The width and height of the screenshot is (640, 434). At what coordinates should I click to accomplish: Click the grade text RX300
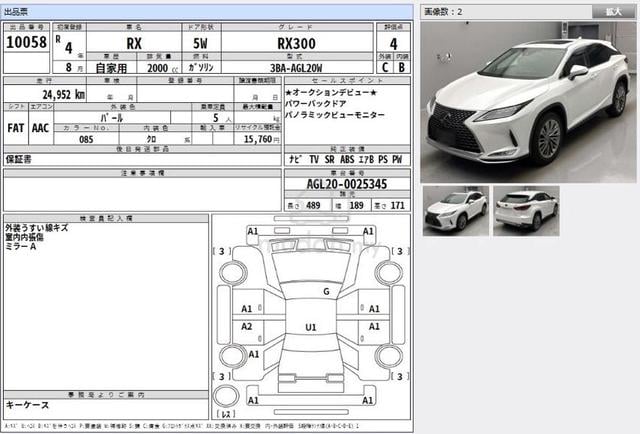pos(296,44)
